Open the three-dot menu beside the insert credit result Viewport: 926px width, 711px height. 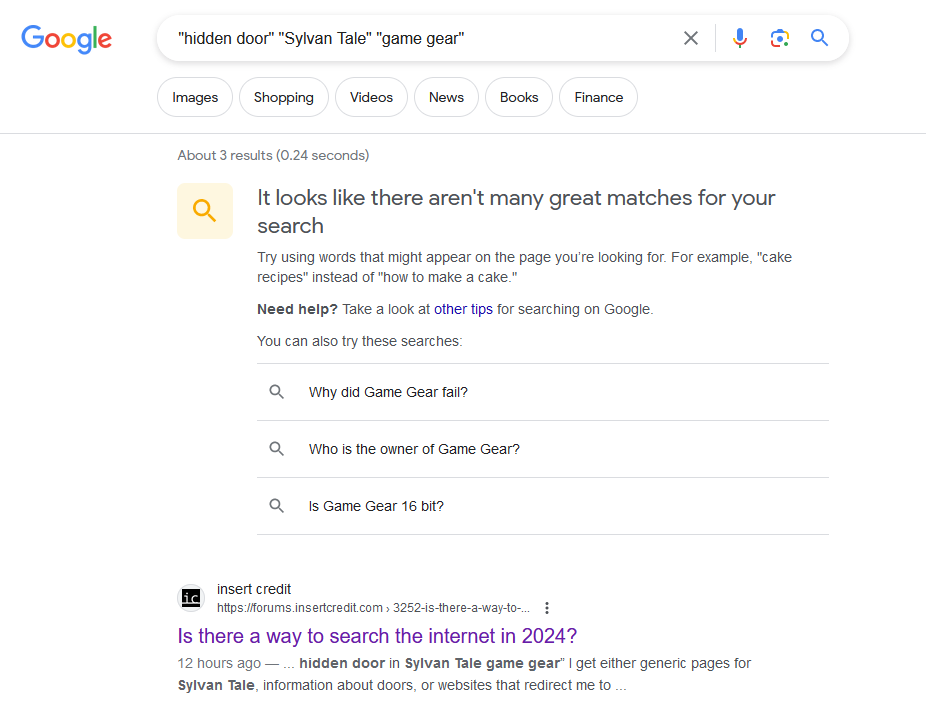(547, 608)
